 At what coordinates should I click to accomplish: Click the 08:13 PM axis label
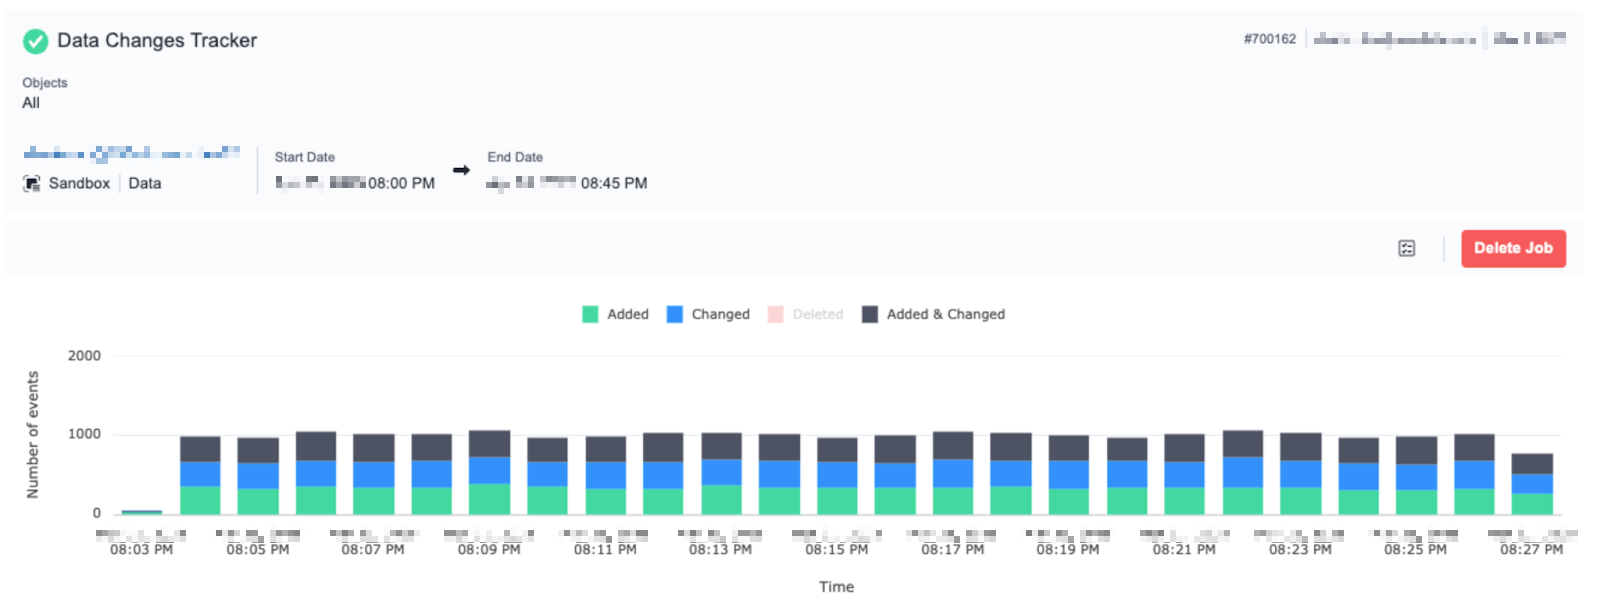tap(720, 549)
